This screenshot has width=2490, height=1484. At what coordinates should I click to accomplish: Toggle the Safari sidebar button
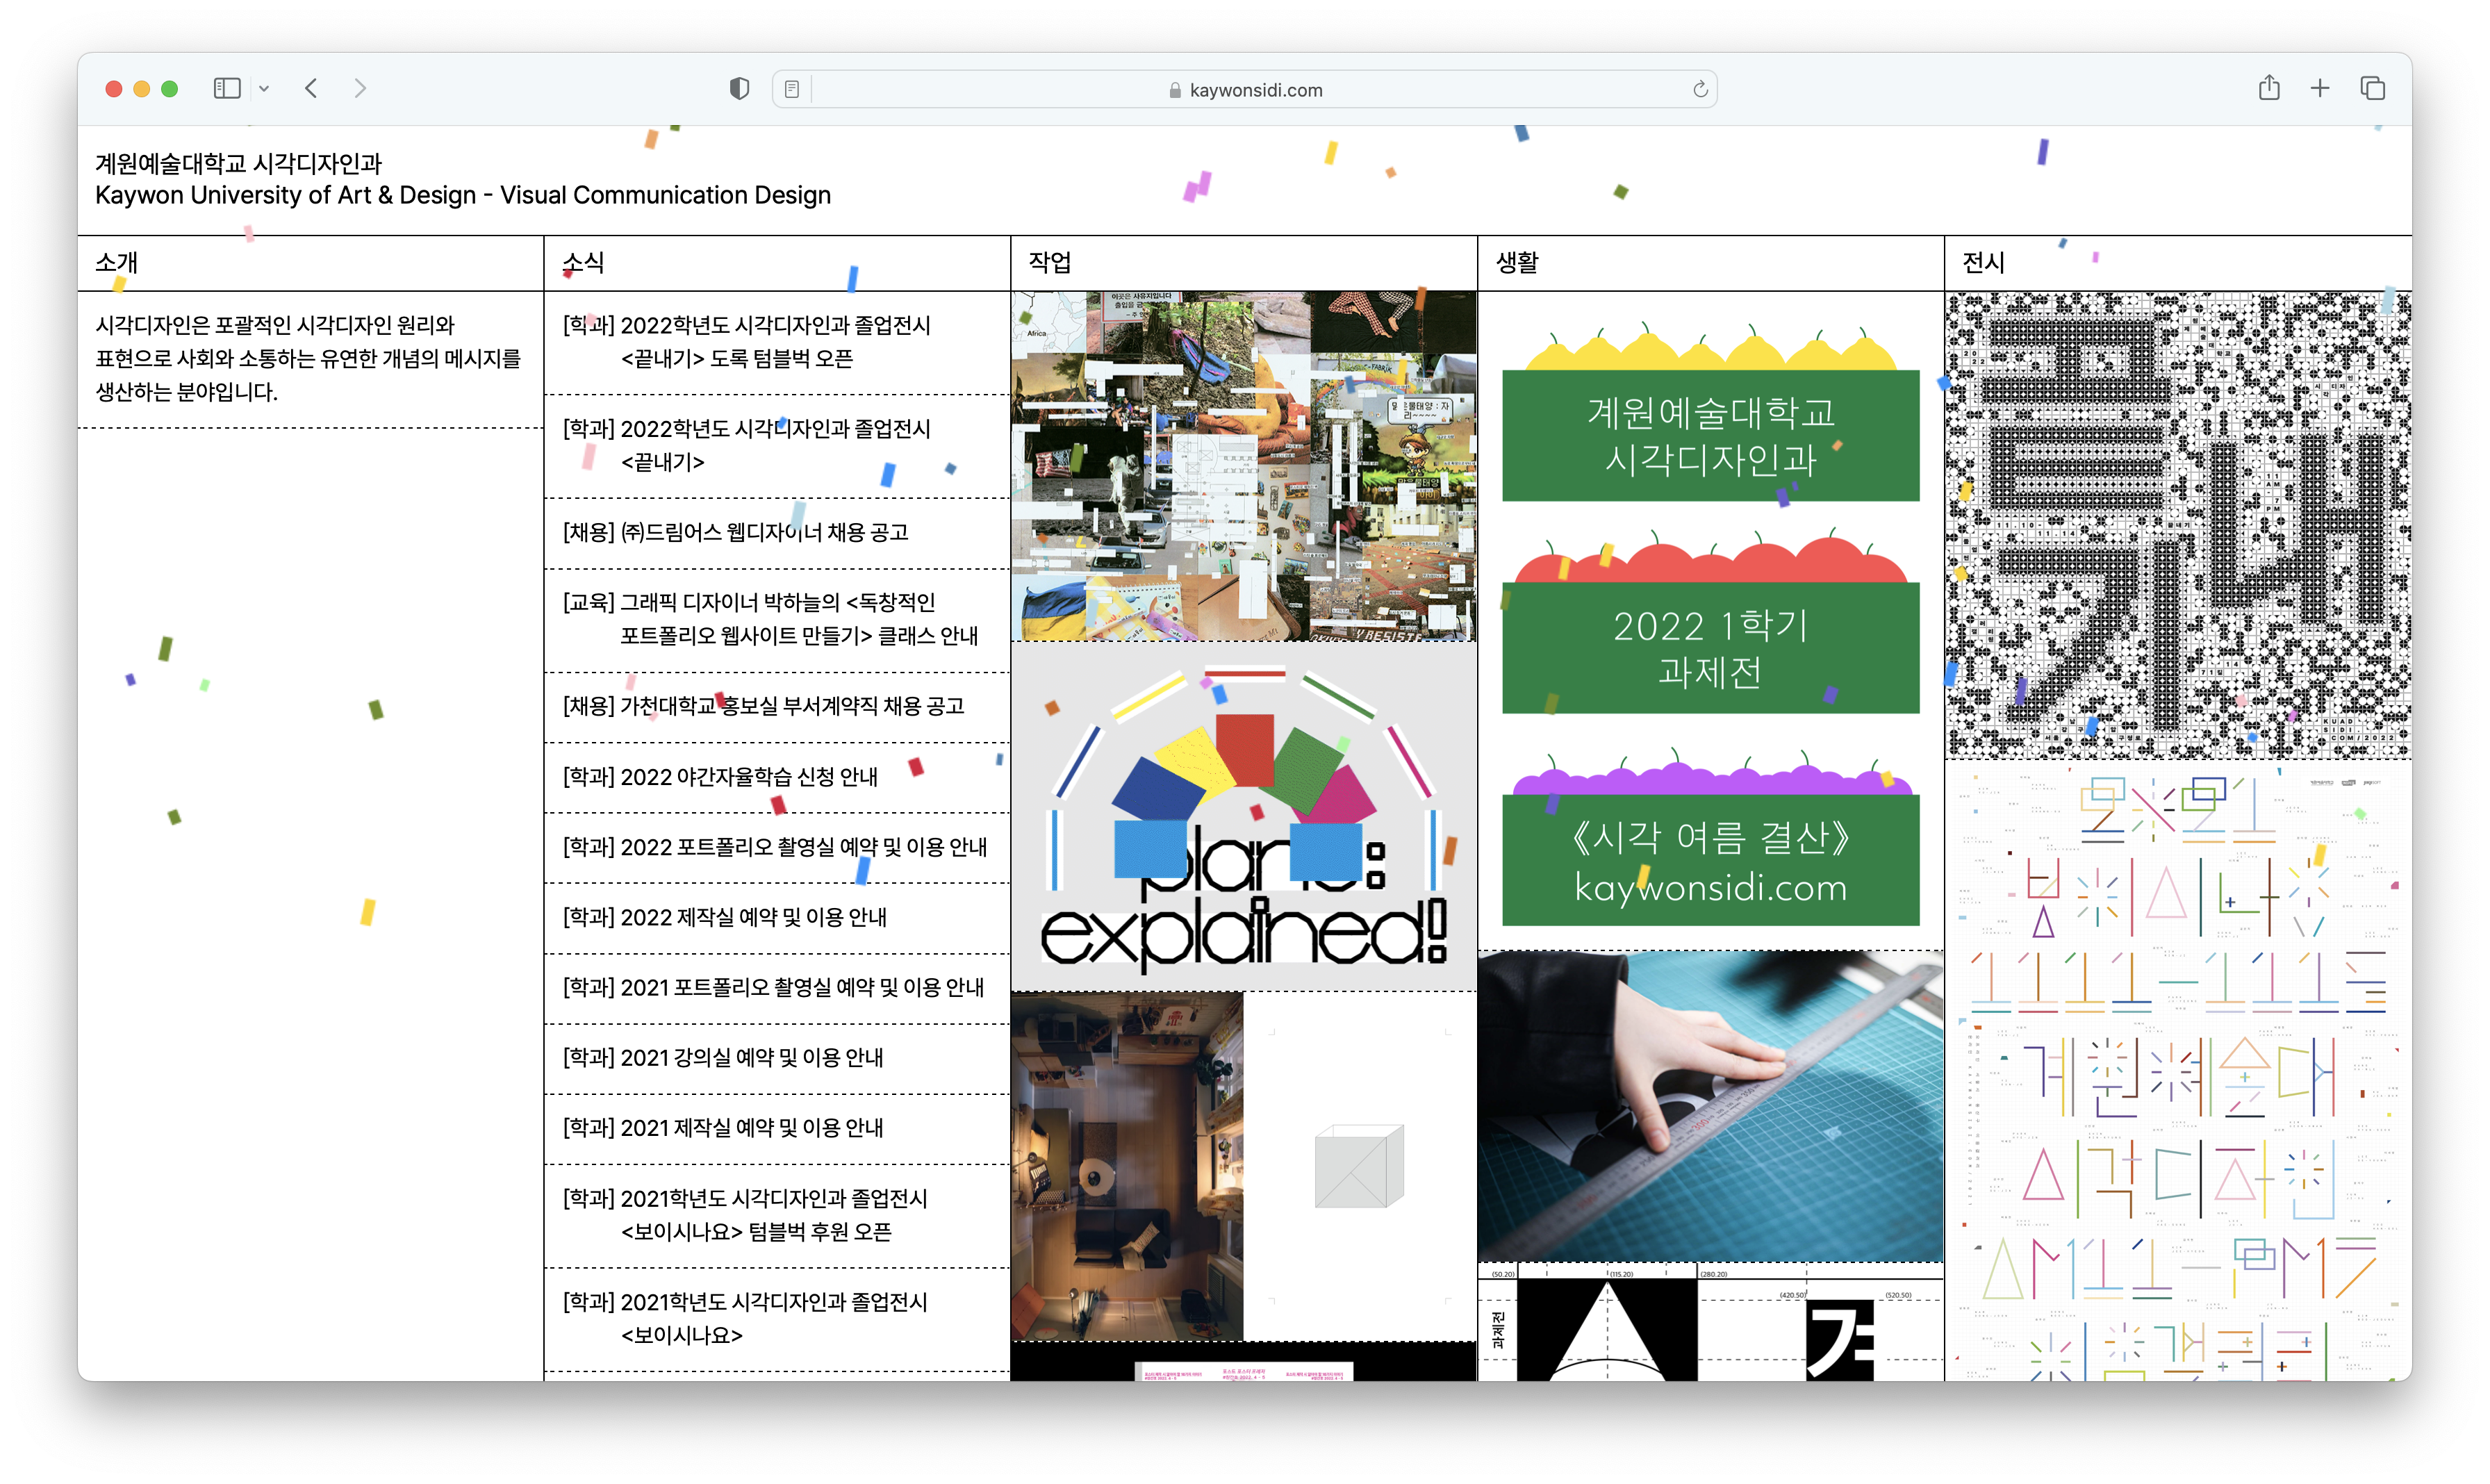point(227,89)
